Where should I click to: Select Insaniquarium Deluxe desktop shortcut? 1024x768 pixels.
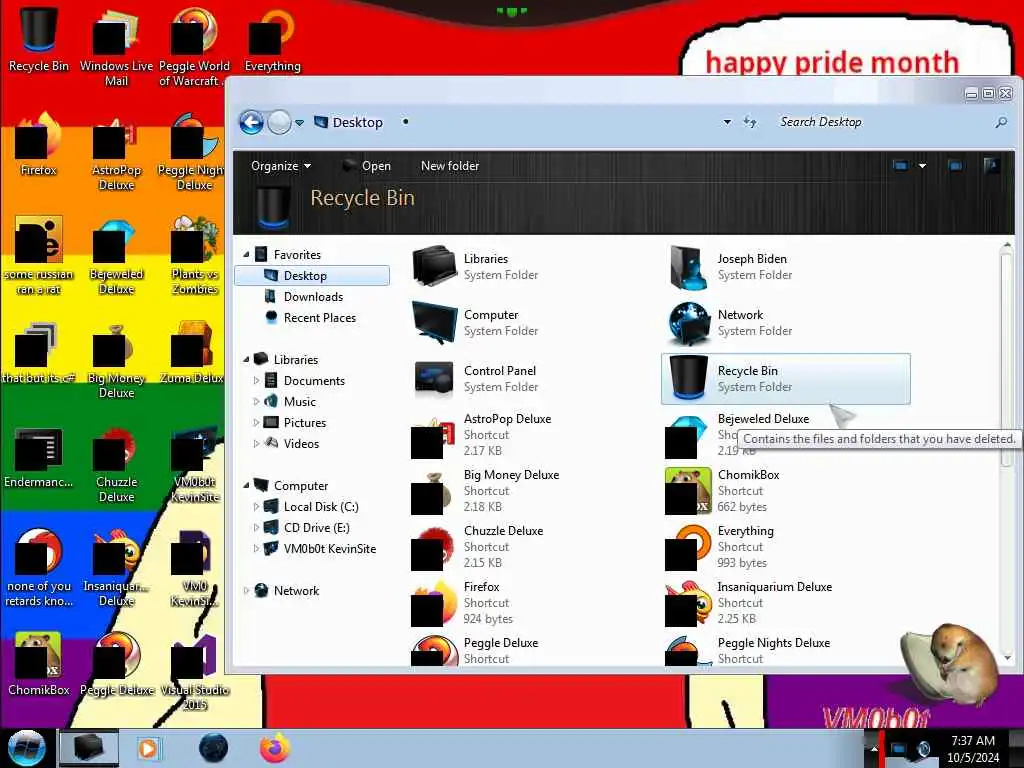coord(116,568)
